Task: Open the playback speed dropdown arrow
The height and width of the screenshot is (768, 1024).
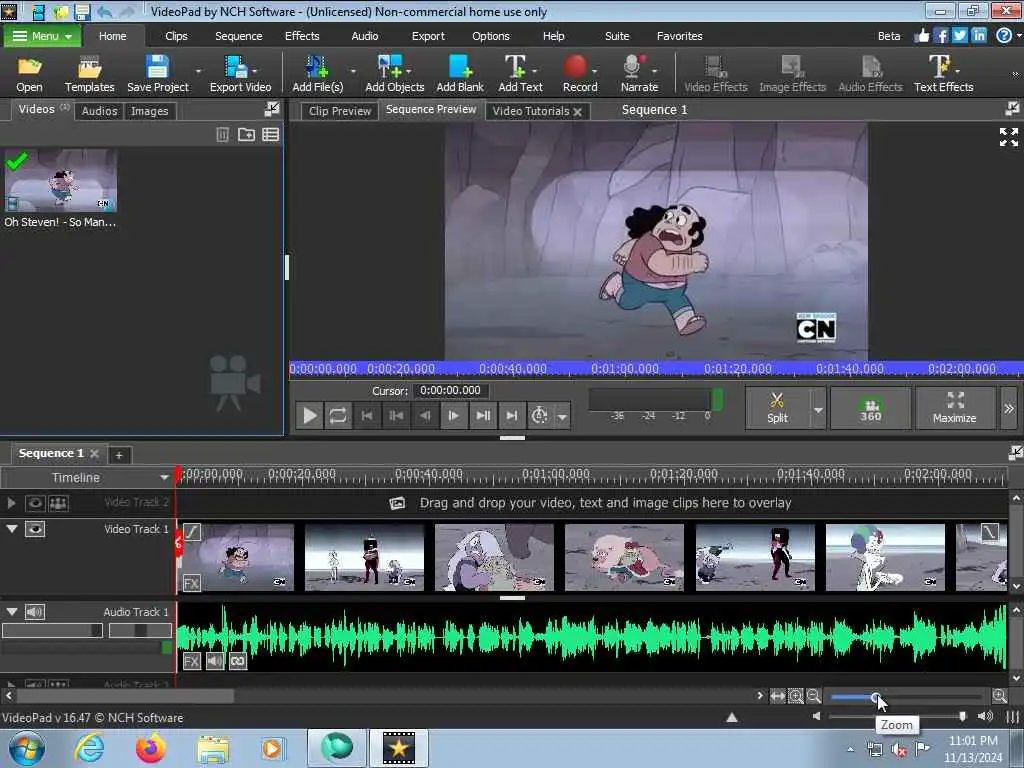Action: 562,416
